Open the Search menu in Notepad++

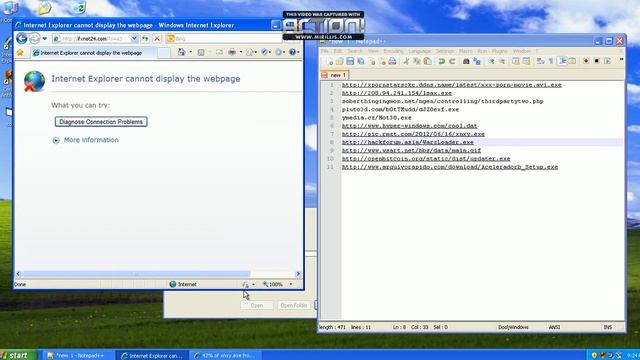click(355, 51)
